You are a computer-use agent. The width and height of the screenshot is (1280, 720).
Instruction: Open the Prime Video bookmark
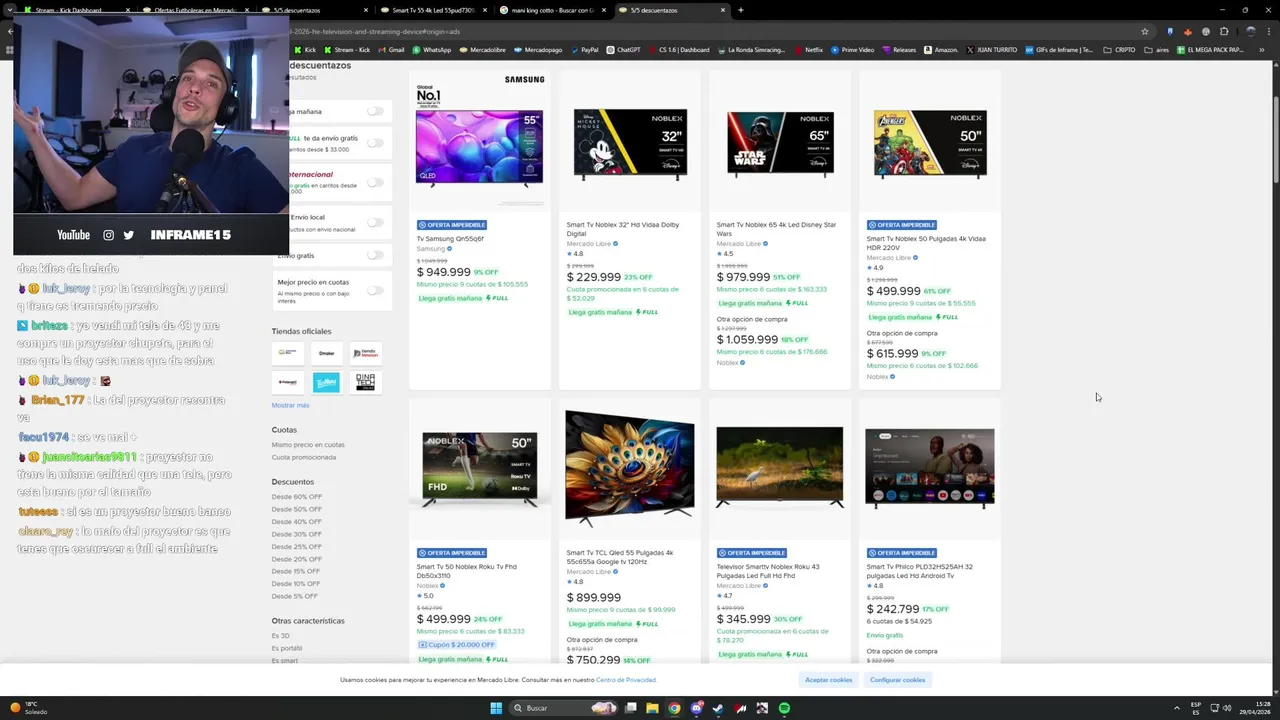852,49
